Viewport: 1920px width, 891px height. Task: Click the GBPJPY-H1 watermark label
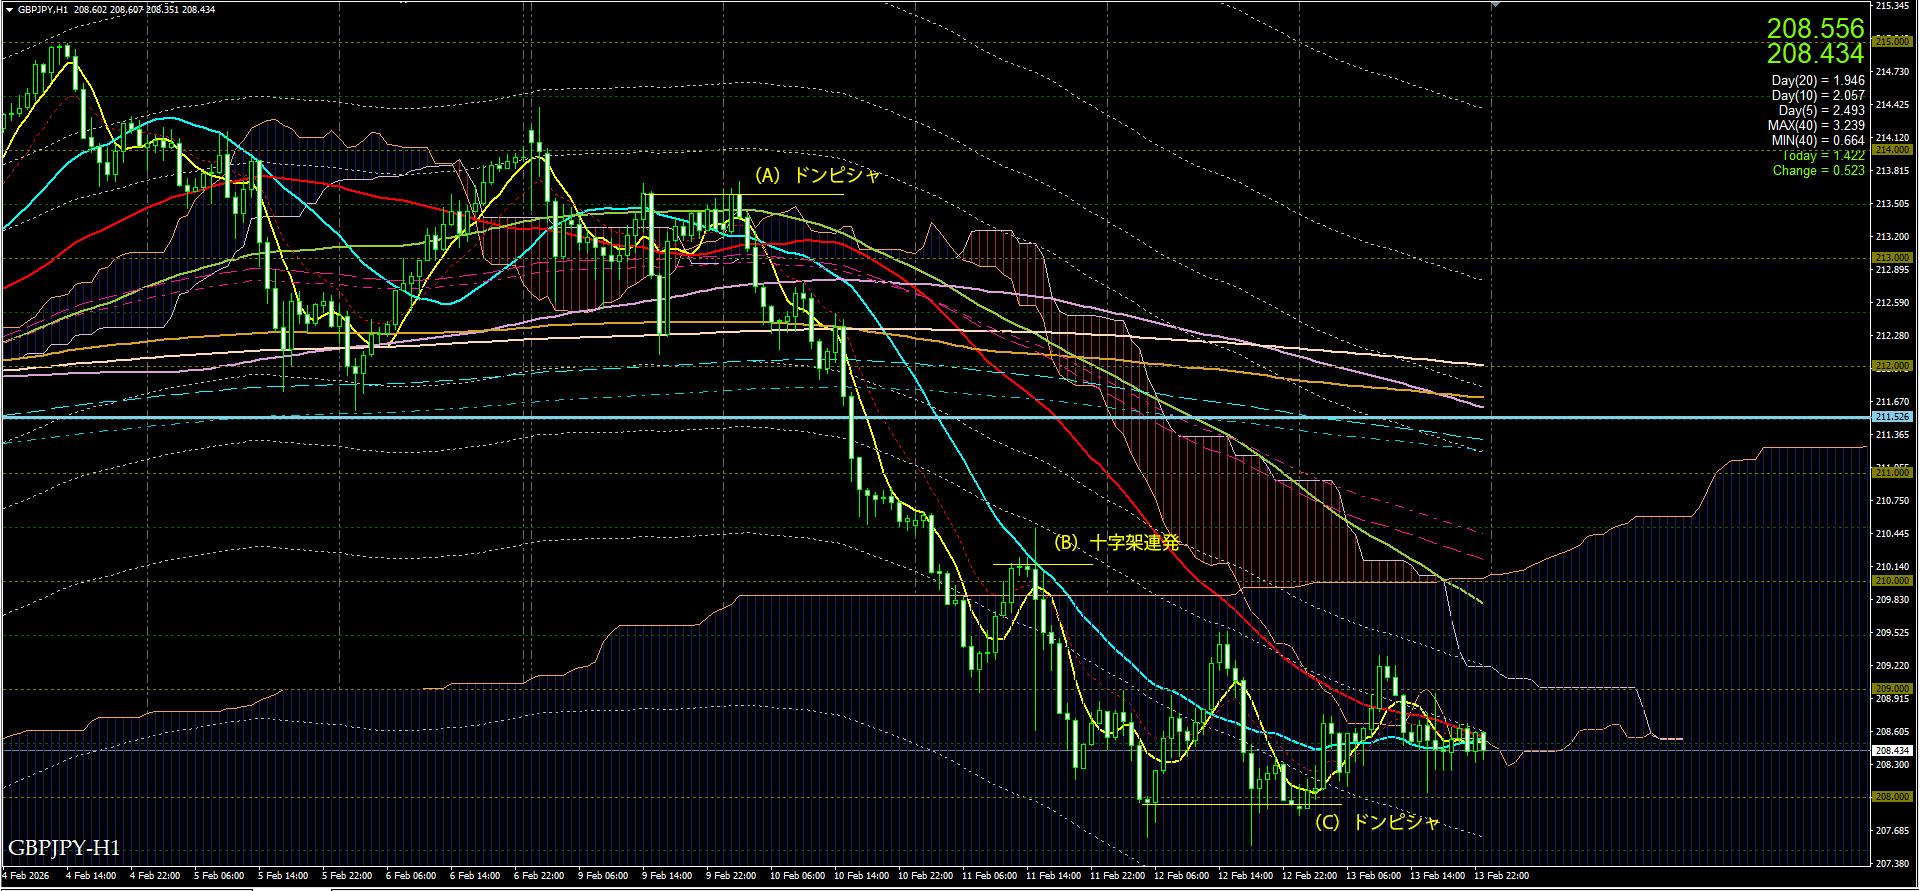coord(64,848)
